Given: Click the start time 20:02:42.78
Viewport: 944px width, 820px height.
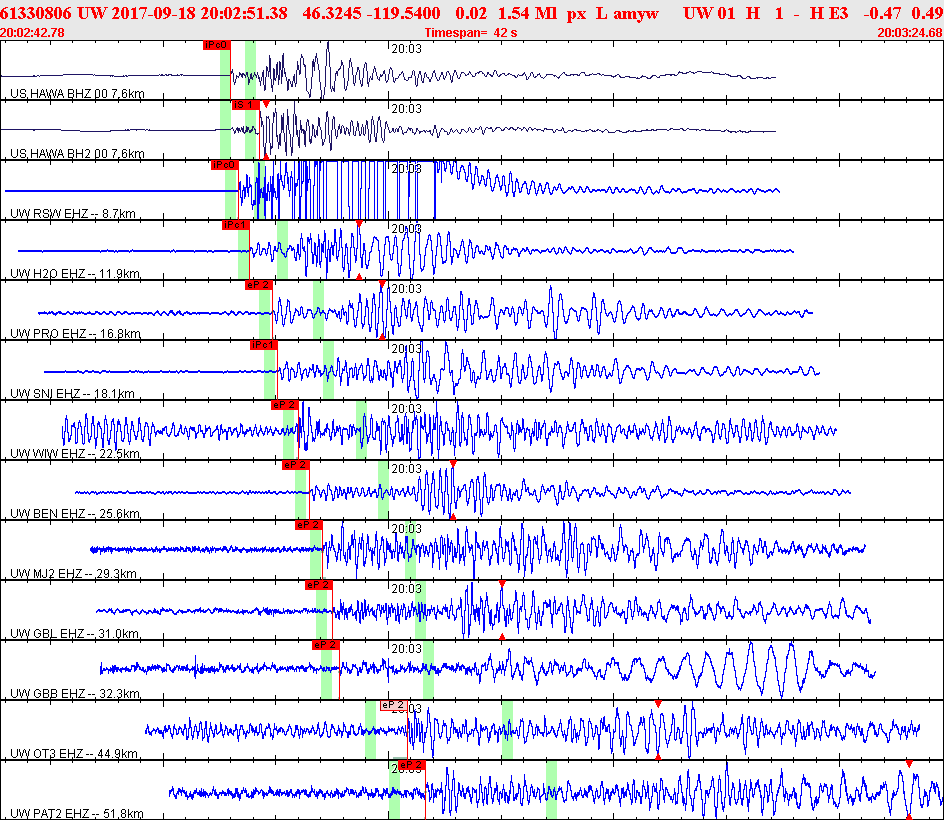Looking at the screenshot, I should coord(33,33).
